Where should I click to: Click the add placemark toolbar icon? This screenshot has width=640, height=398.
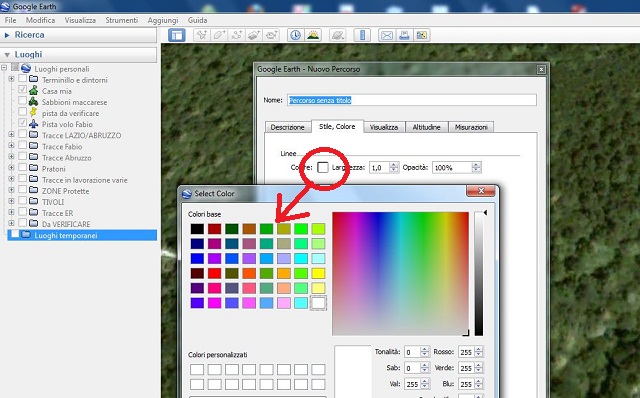(x=202, y=35)
